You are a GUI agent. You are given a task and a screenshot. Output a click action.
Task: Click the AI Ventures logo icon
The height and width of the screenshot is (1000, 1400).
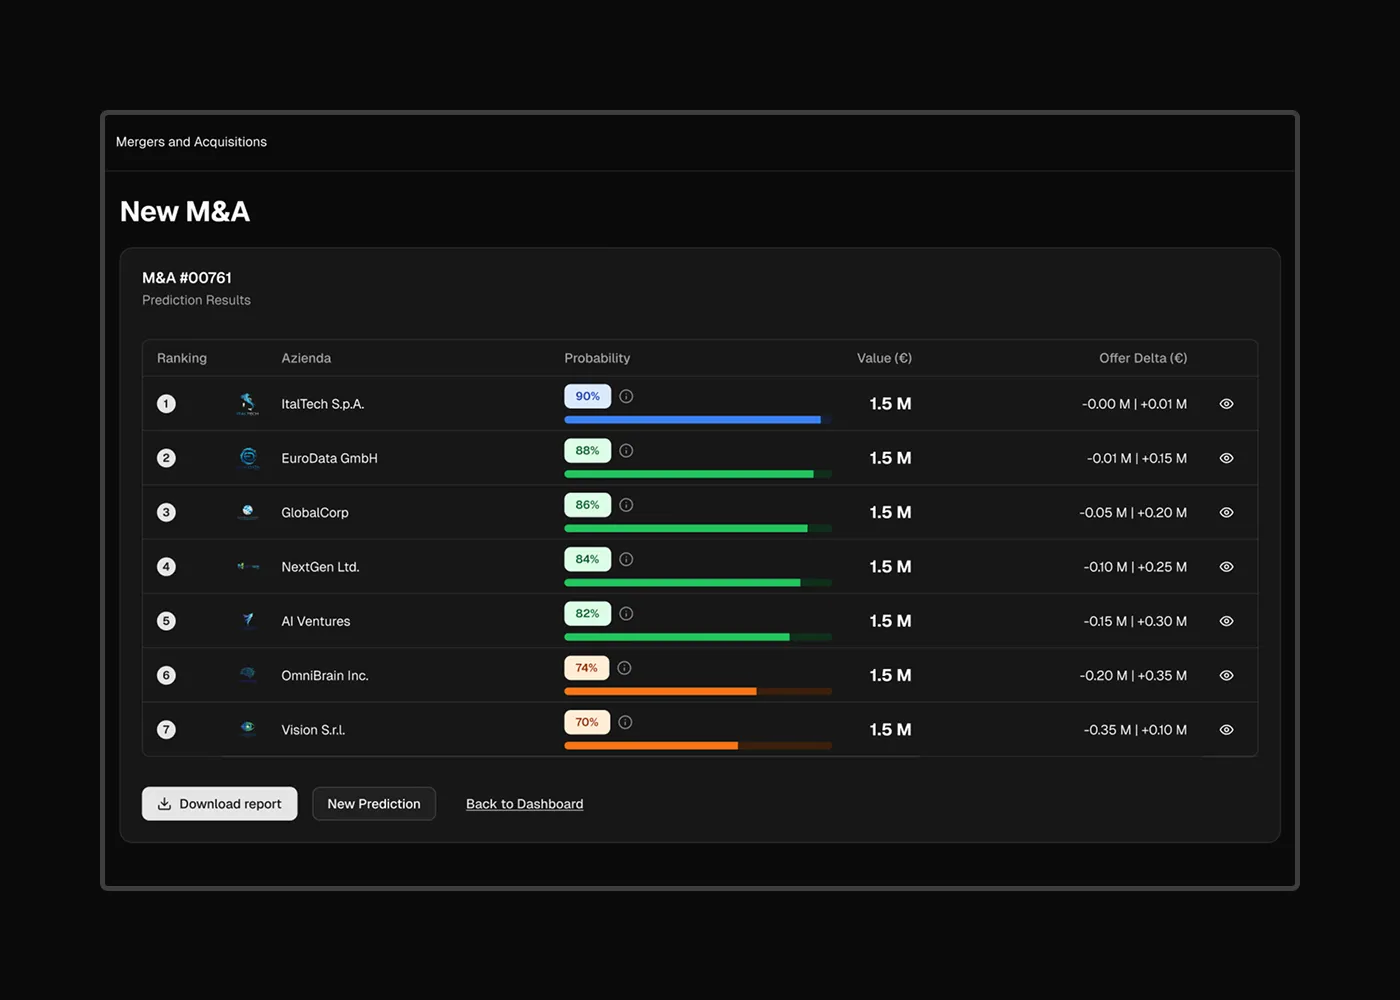(248, 621)
